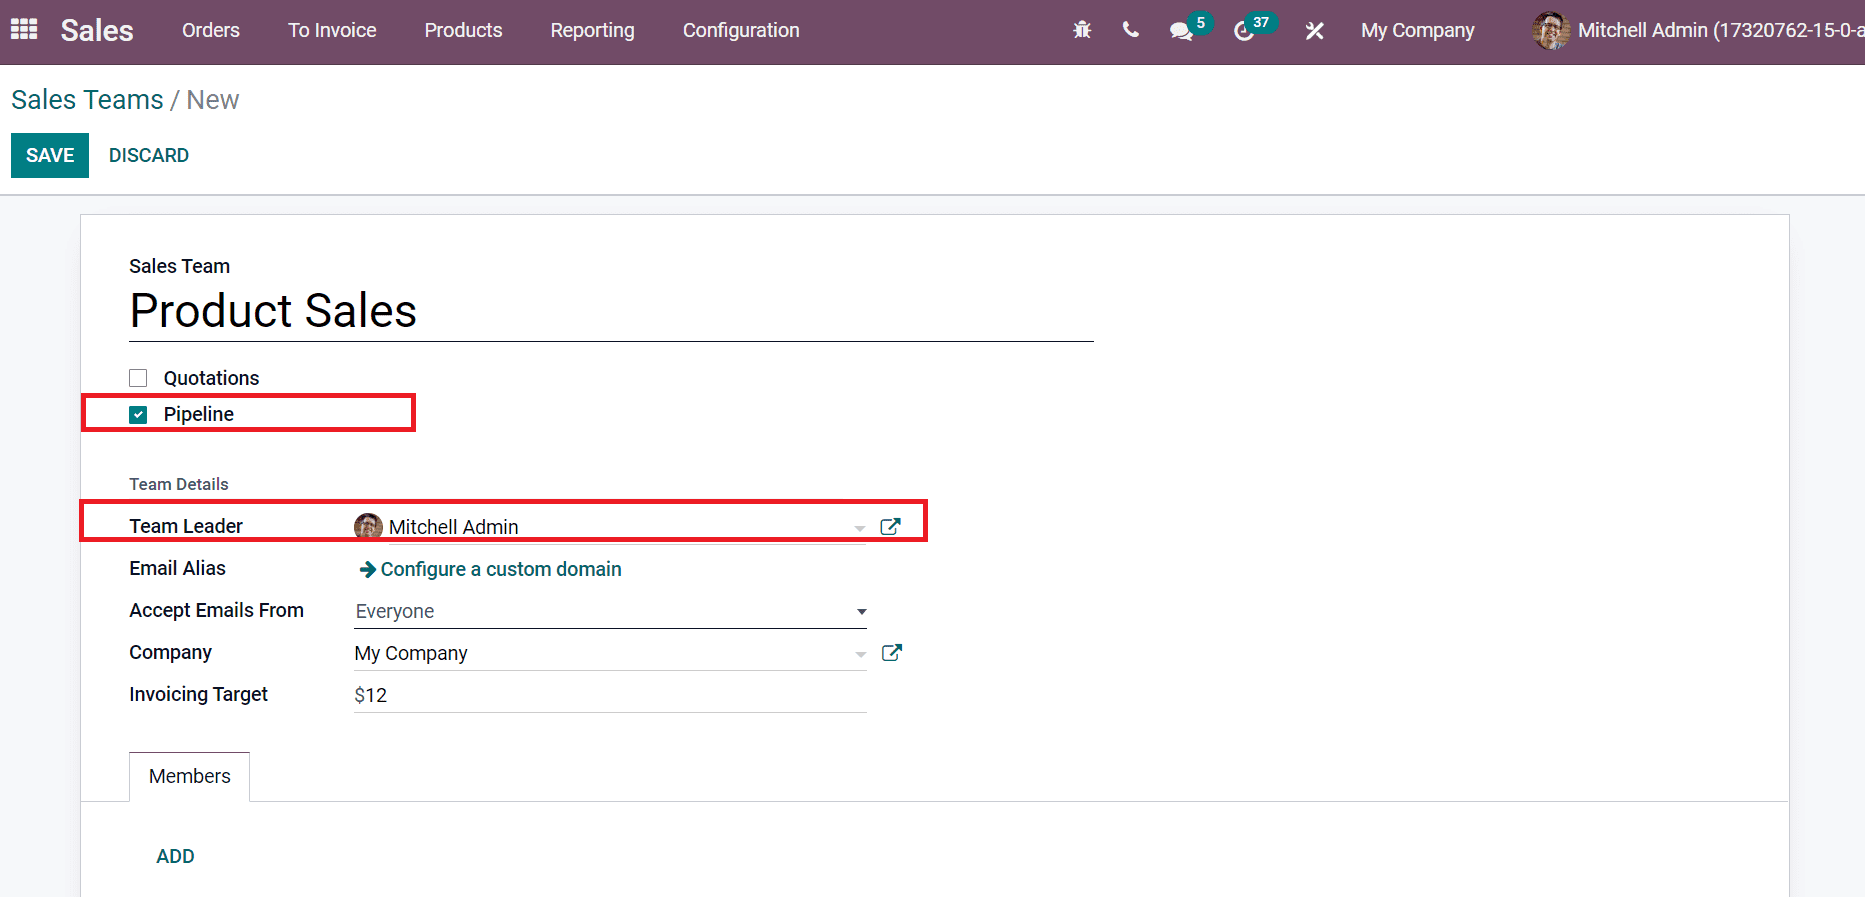Open the Configuration menu
This screenshot has height=897, width=1865.
(741, 31)
